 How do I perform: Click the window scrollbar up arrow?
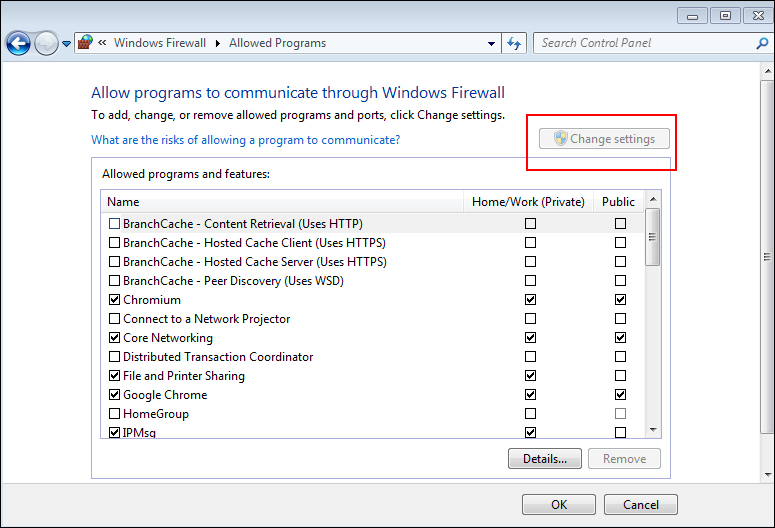(768, 71)
